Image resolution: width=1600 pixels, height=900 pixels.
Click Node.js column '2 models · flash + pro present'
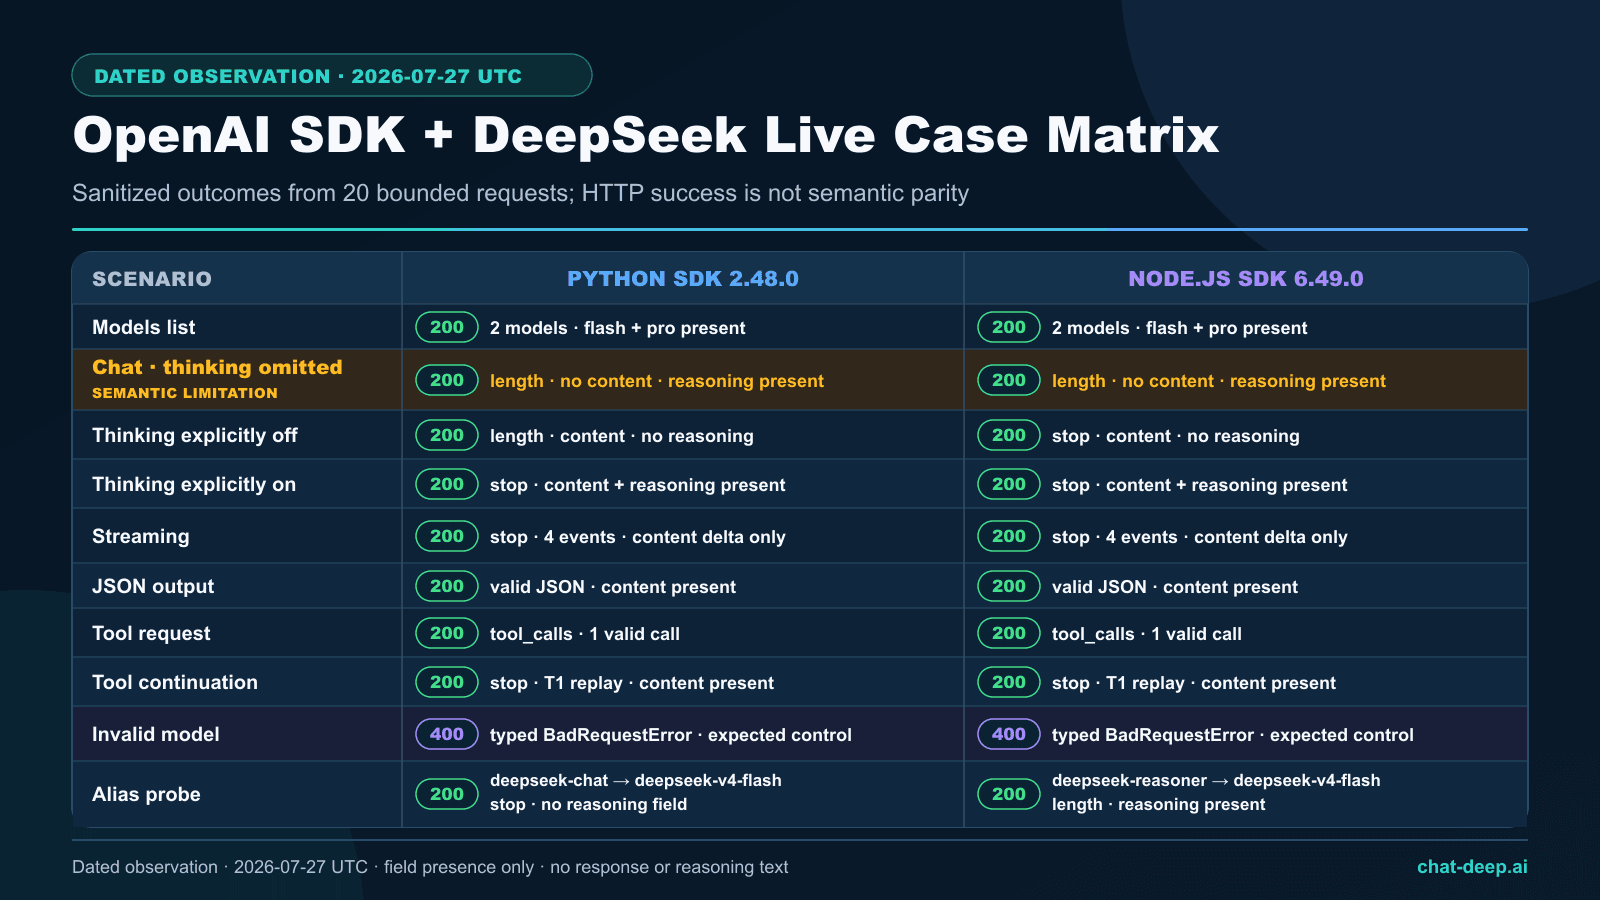(x=1179, y=328)
